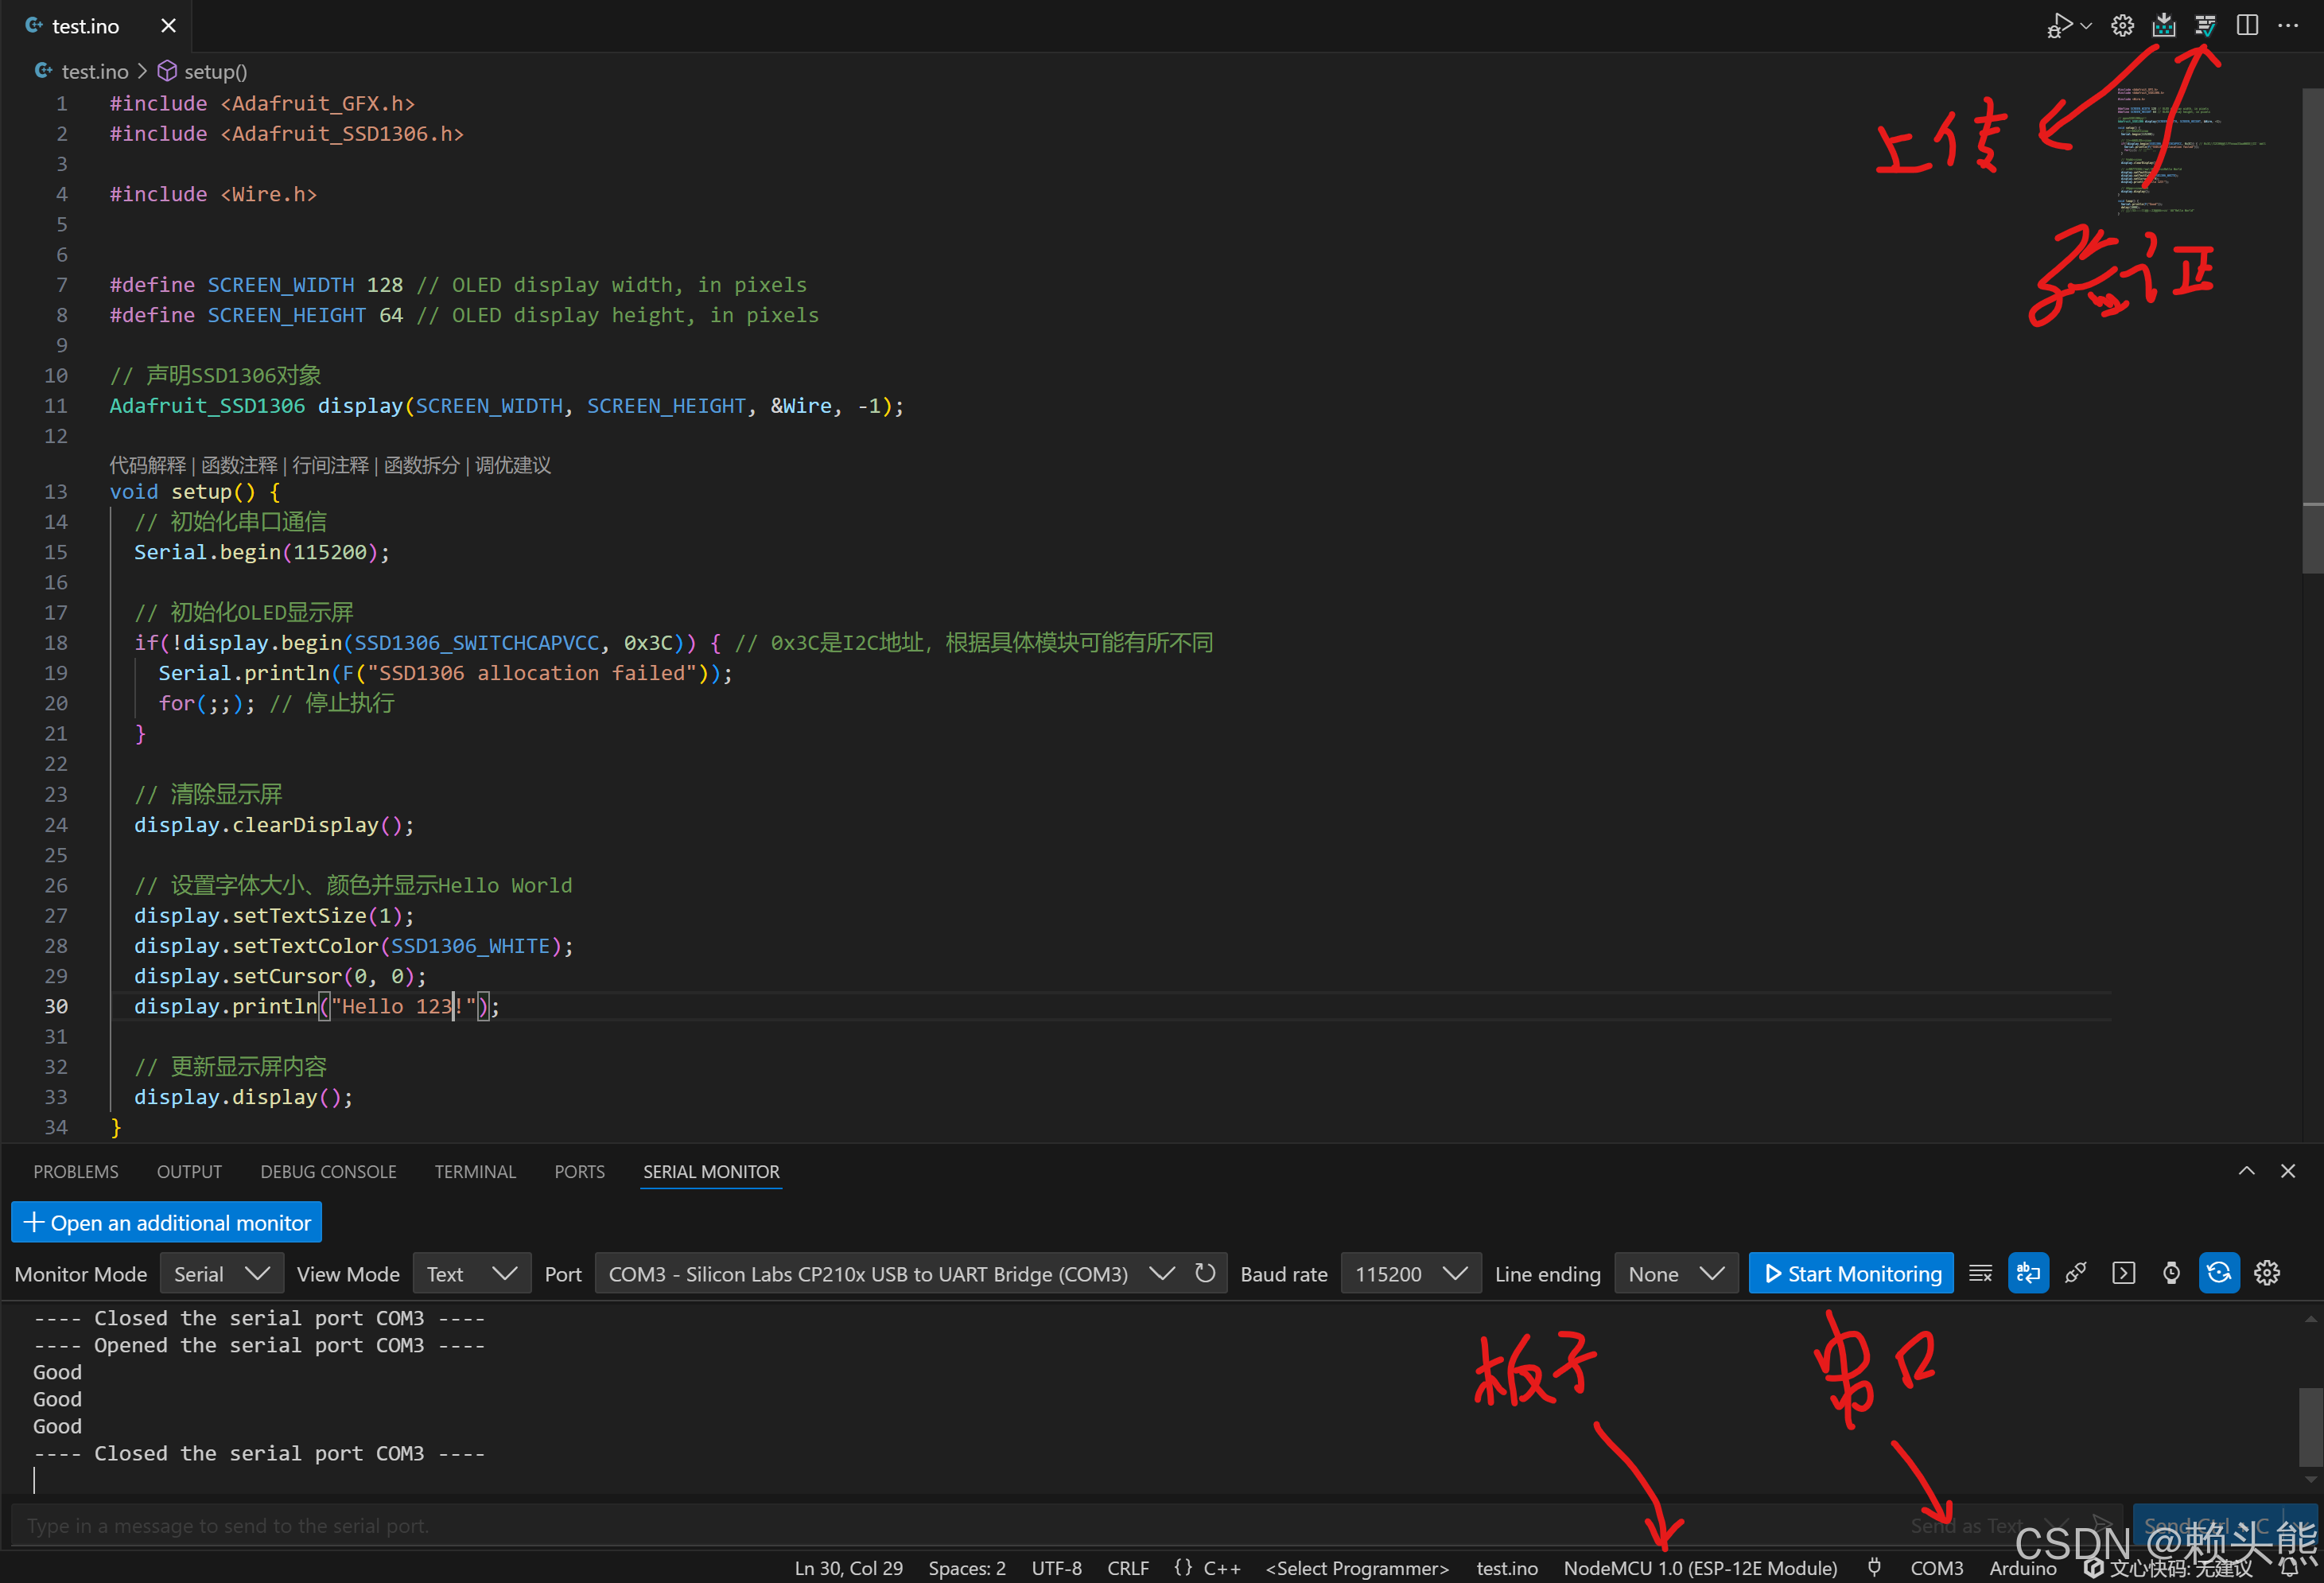Image resolution: width=2324 pixels, height=1583 pixels.
Task: Click the Arduino Upload icon
Action: coord(2163,26)
